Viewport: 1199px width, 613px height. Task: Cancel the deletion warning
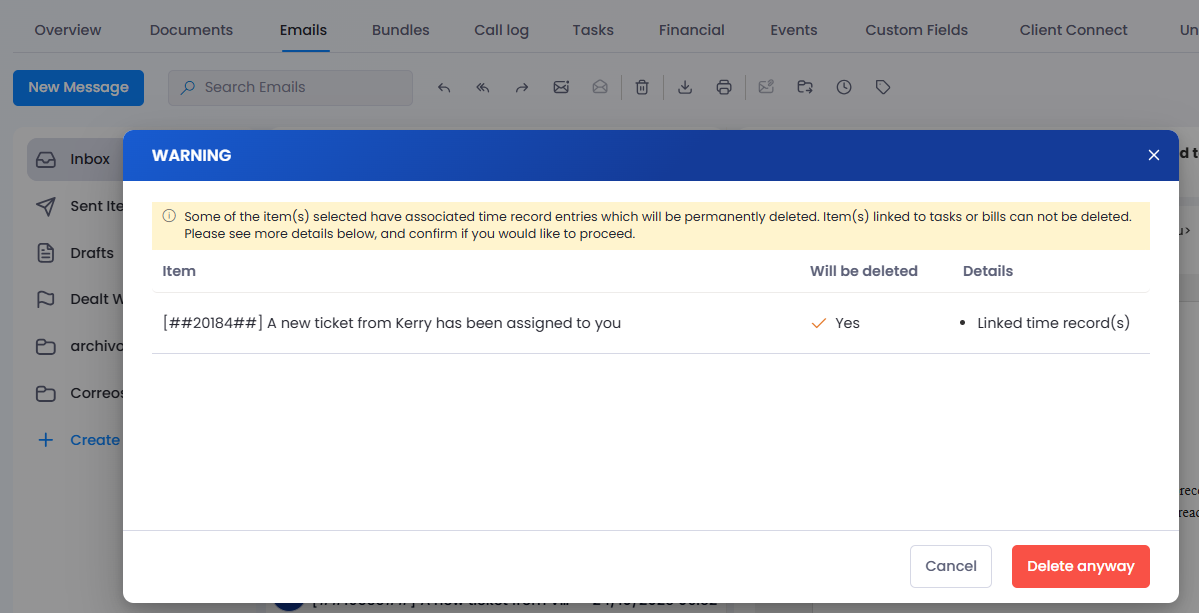pyautogui.click(x=950, y=566)
